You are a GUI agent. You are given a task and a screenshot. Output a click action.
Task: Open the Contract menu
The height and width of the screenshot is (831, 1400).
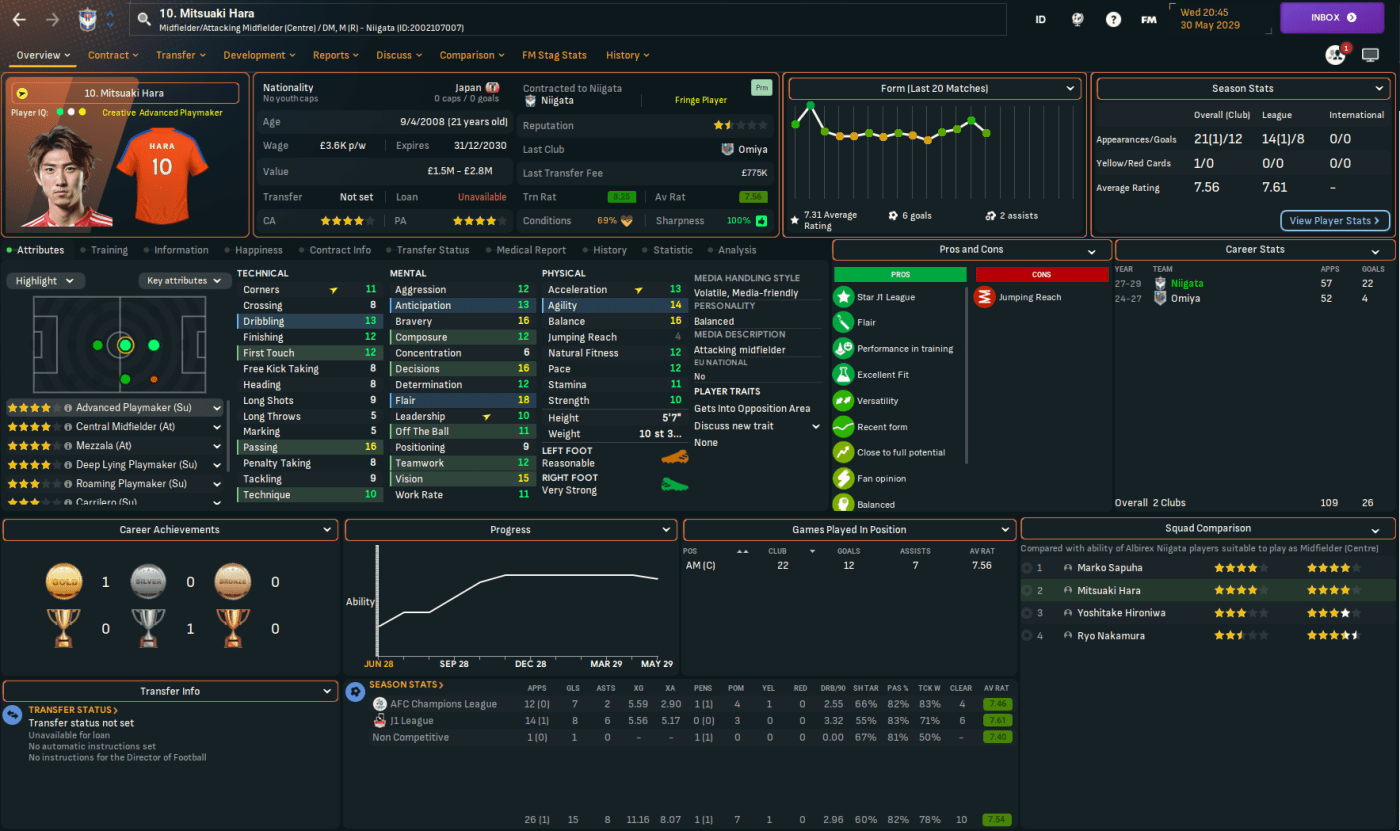(x=114, y=55)
